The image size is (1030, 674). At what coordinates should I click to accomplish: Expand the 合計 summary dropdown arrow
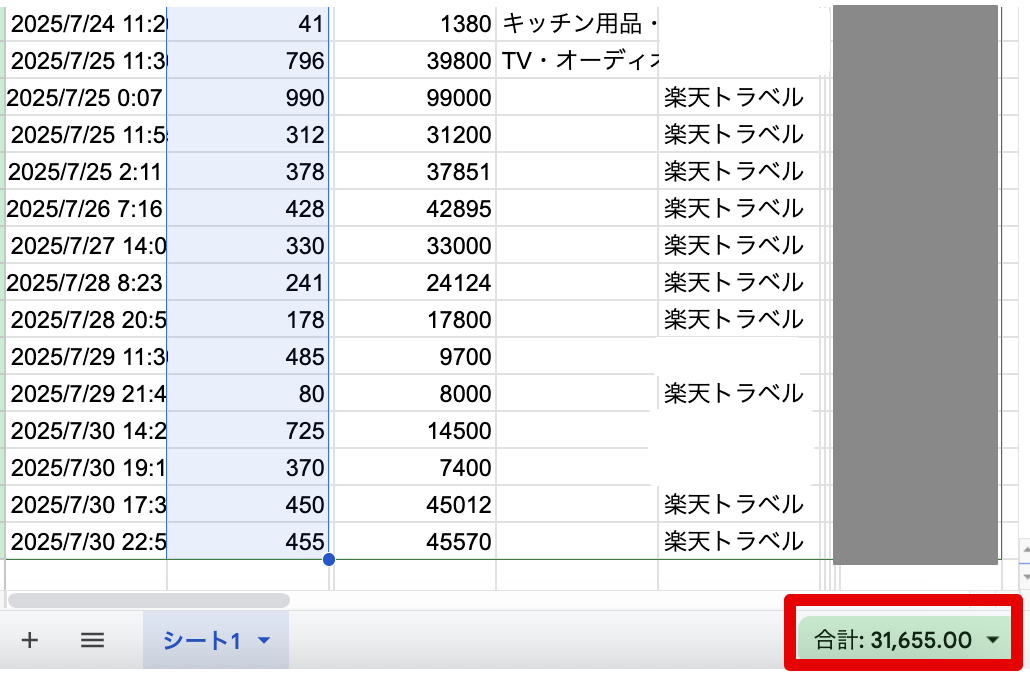coord(993,641)
